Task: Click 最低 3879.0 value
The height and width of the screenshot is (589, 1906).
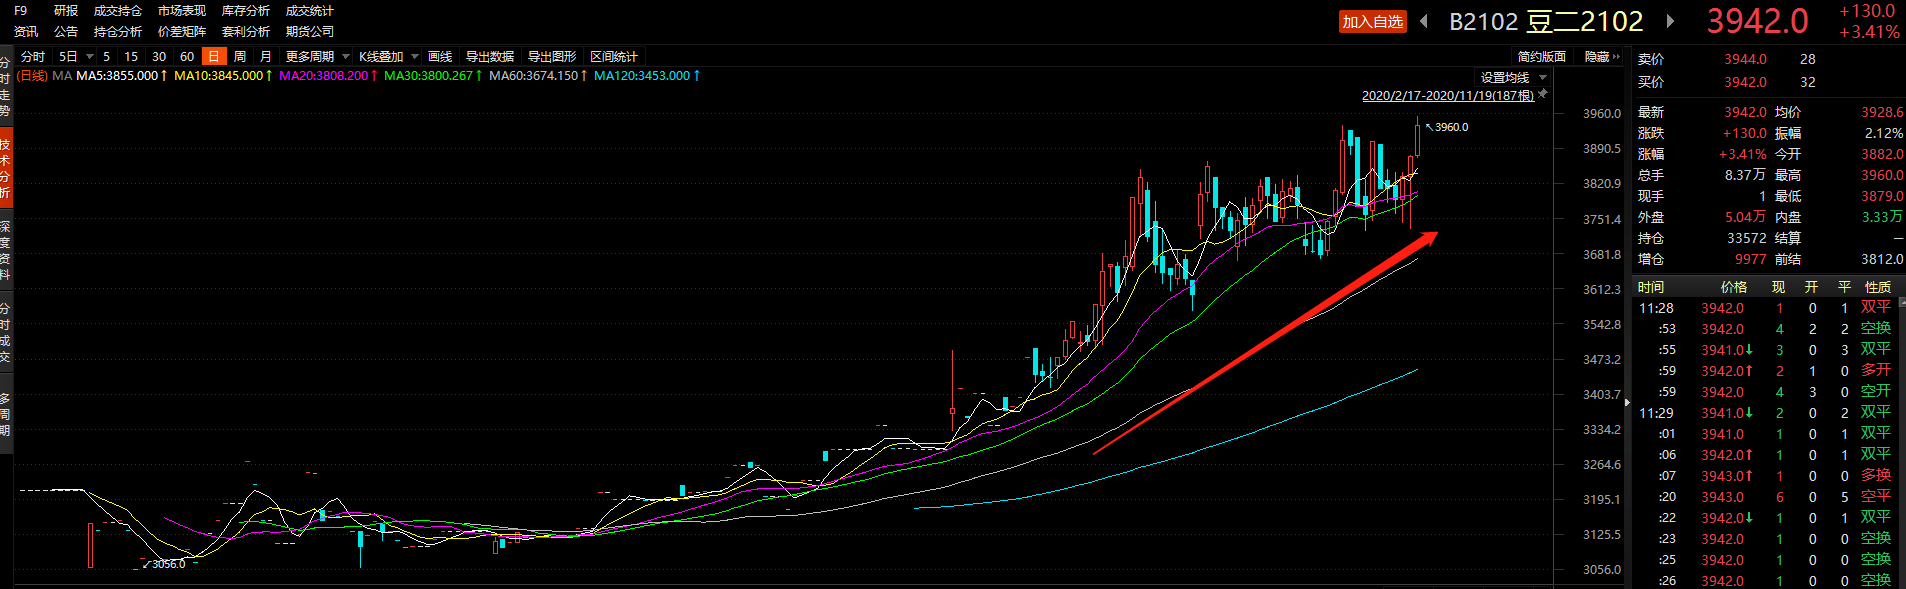Action: 1882,196
